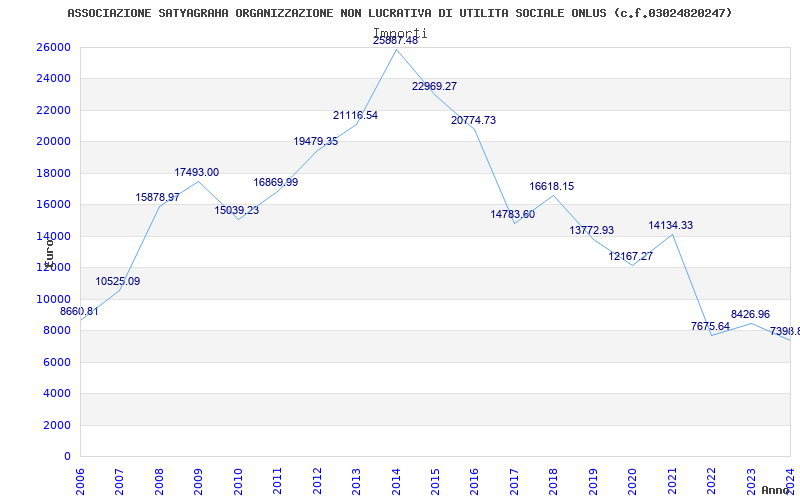This screenshot has height=500, width=800.
Task: Click x-axis year 2016
Action: 474,481
